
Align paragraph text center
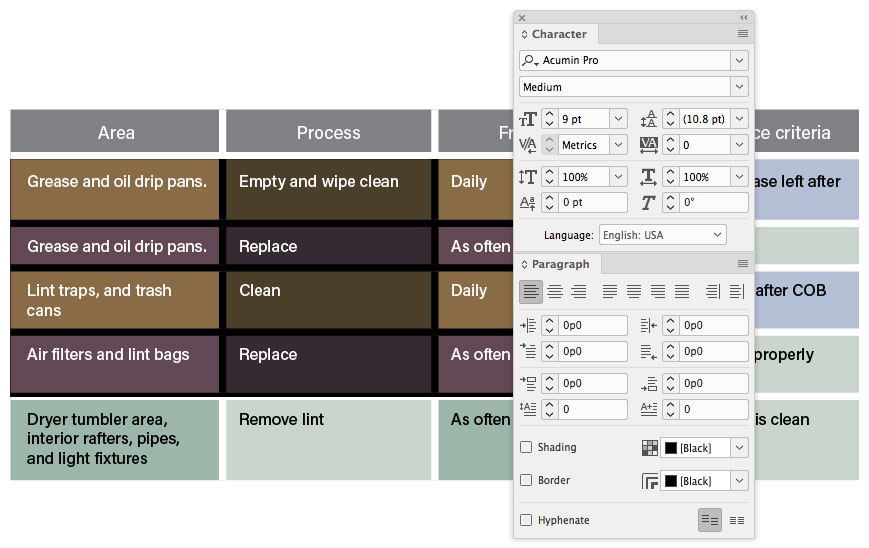[x=555, y=291]
